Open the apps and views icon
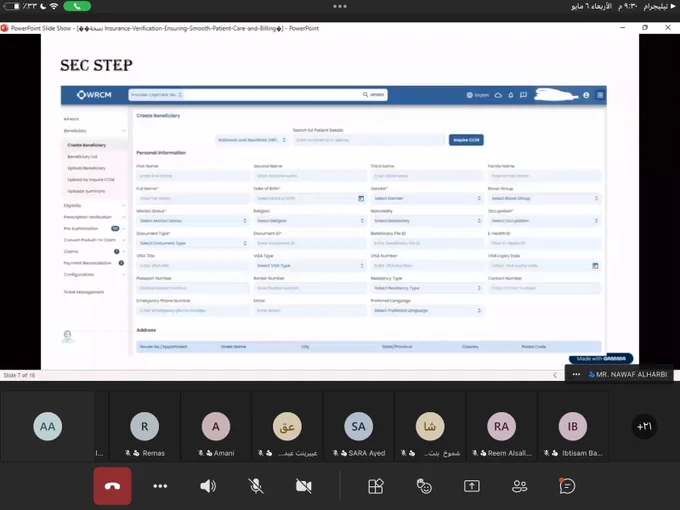680x510 pixels. point(376,486)
